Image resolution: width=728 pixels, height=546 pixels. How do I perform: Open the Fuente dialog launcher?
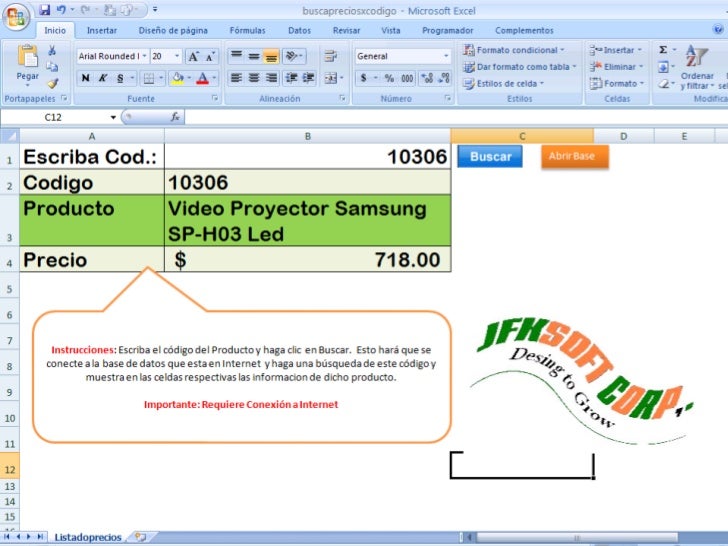coord(214,98)
